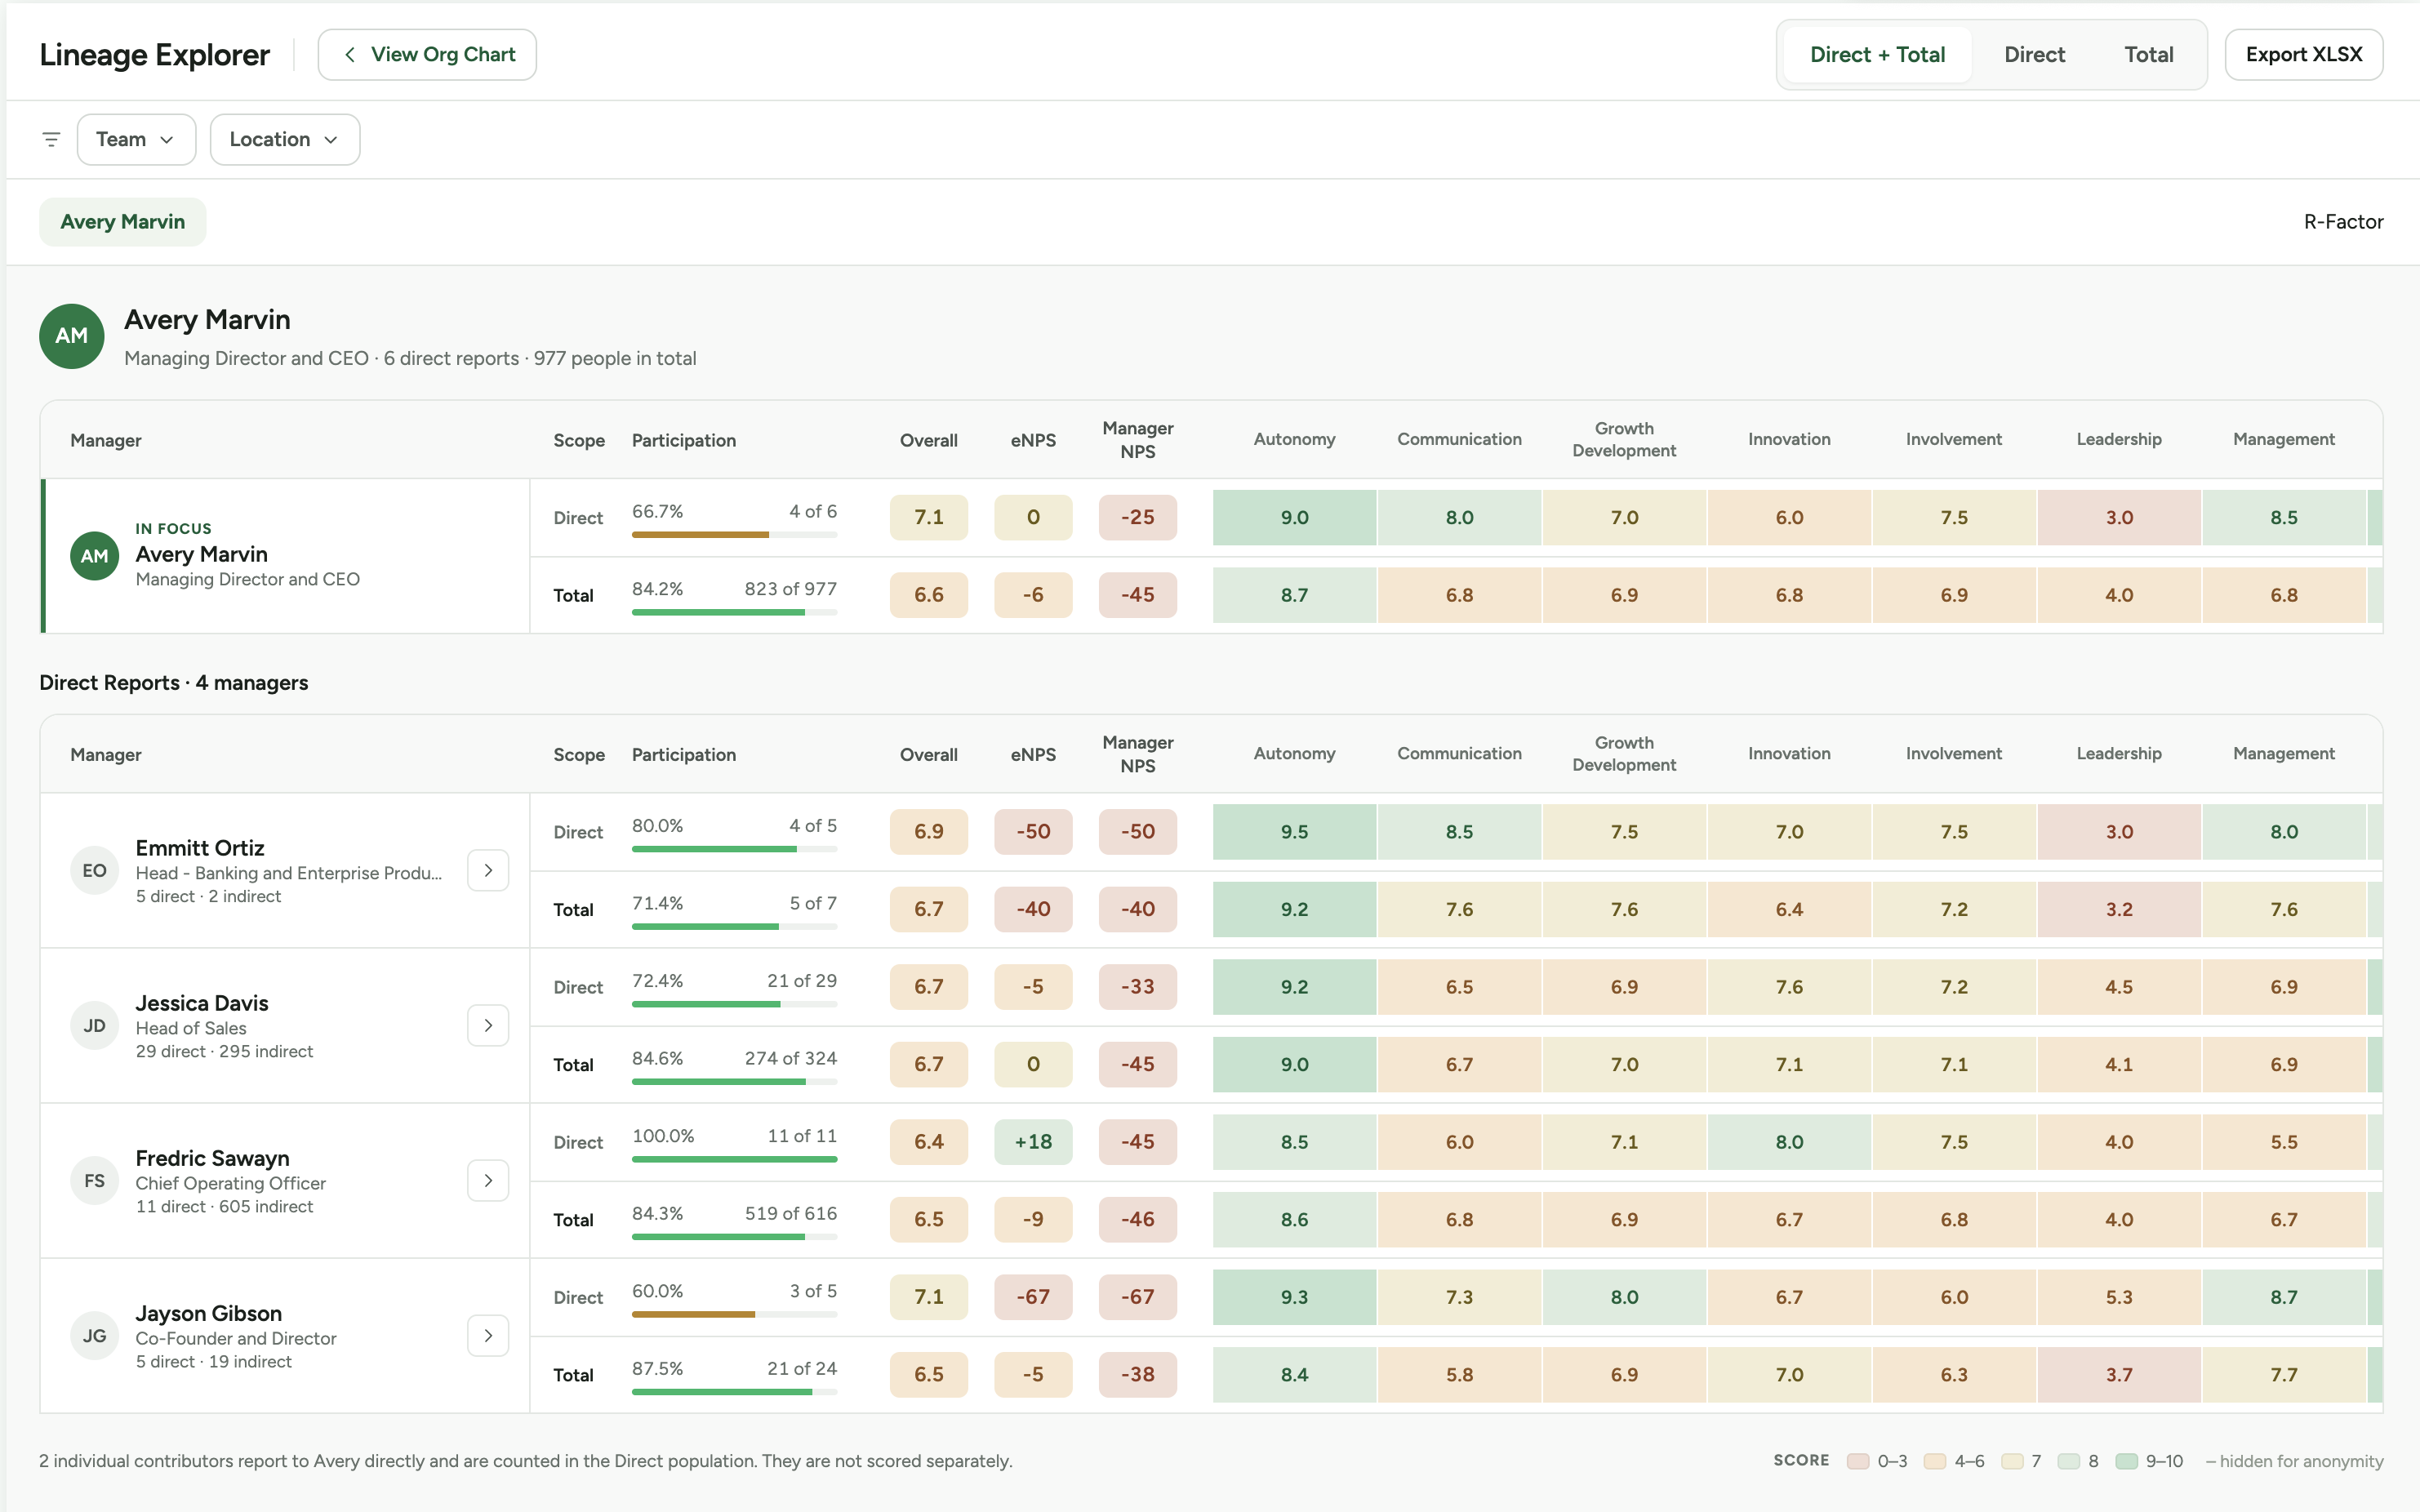The width and height of the screenshot is (2420, 1512).
Task: Click Fredric Sawayn's 100.0% participation bar
Action: point(734,1160)
